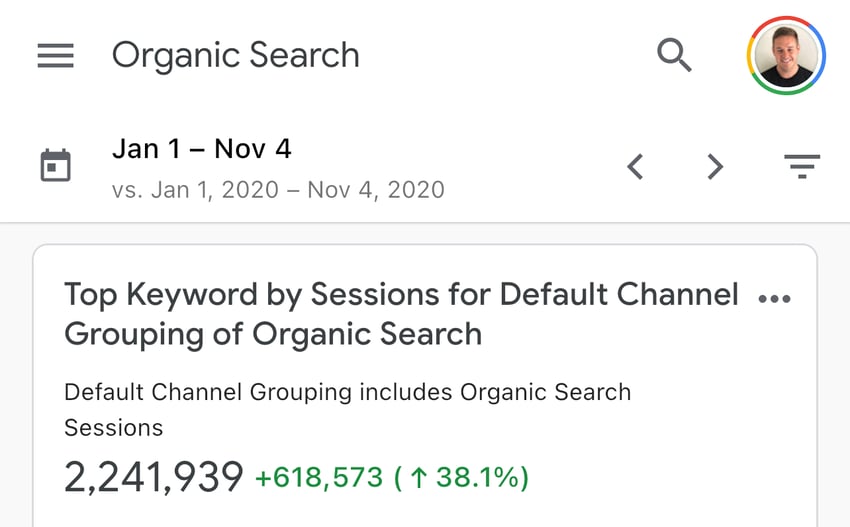The image size is (850, 527).
Task: Select the Sessions metric label
Action: tap(113, 428)
